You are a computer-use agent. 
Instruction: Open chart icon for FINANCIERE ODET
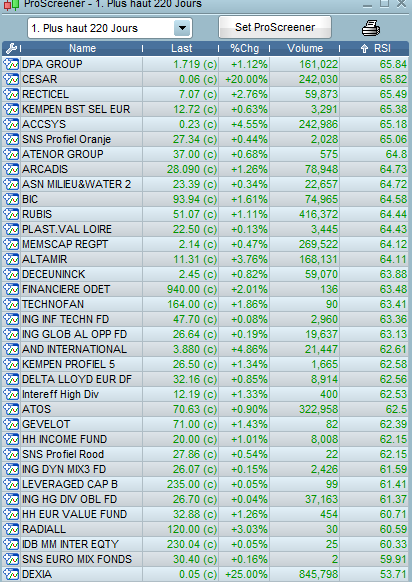click(11, 289)
